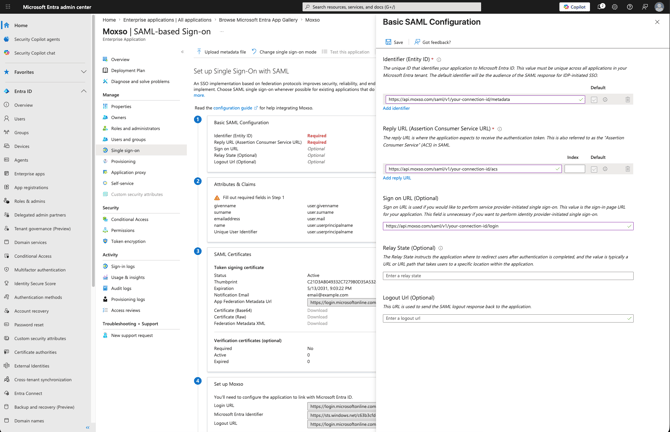Click the Enter a logout url field
This screenshot has width=670, height=432.
[508, 318]
